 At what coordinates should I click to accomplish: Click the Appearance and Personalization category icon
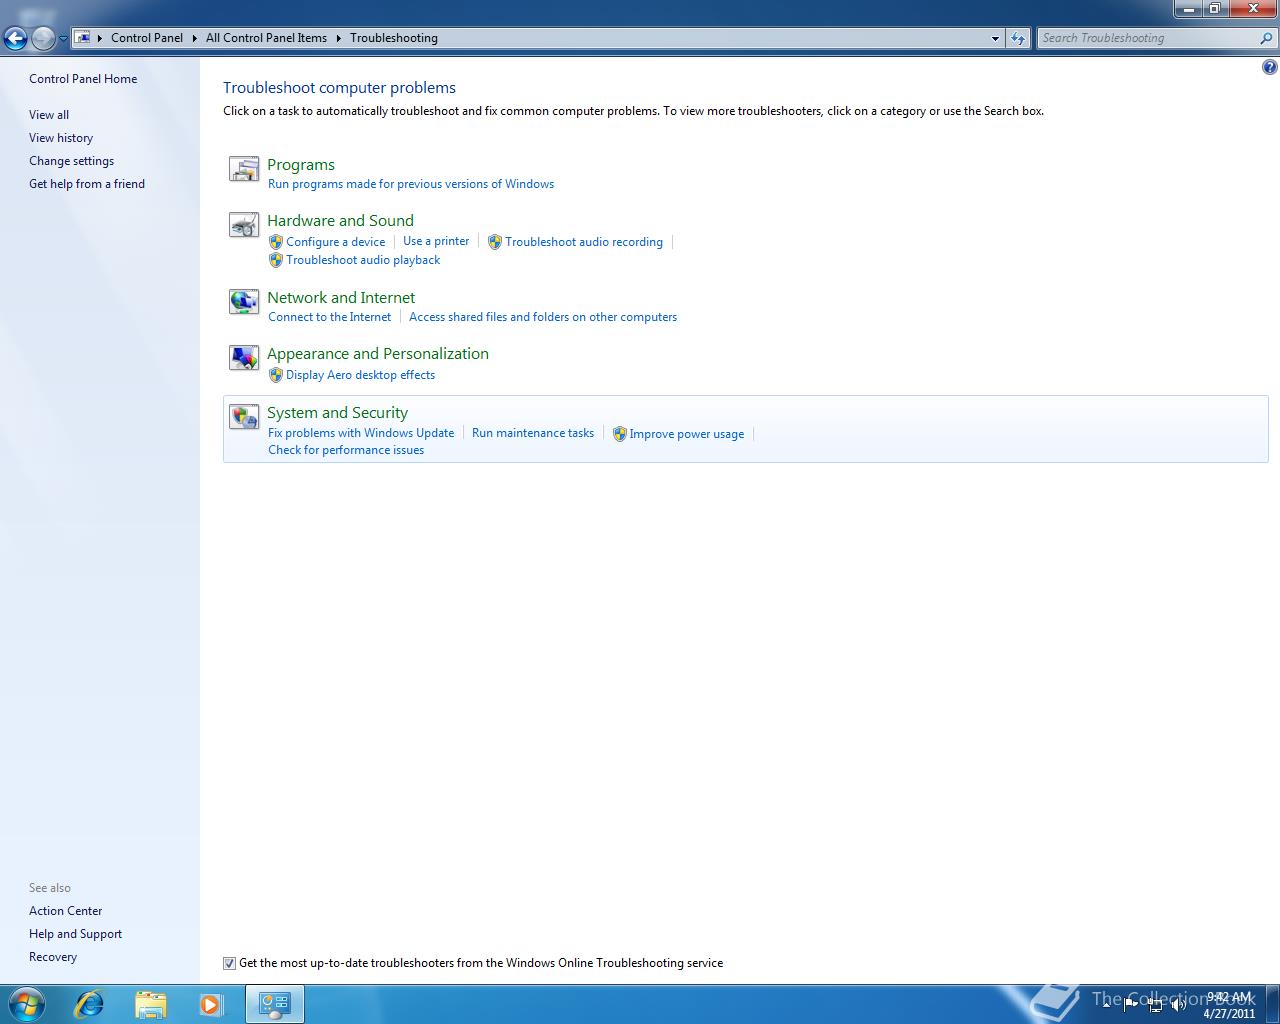coord(244,358)
